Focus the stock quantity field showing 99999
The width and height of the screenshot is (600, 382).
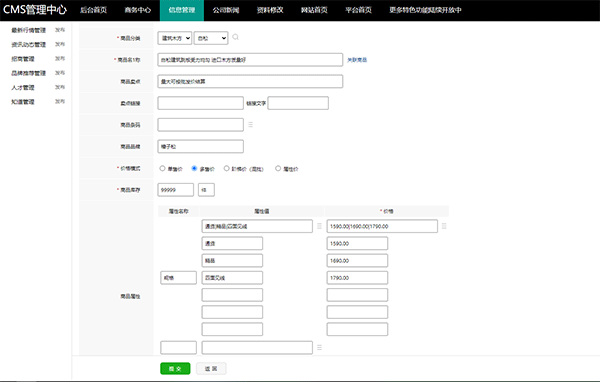176,190
